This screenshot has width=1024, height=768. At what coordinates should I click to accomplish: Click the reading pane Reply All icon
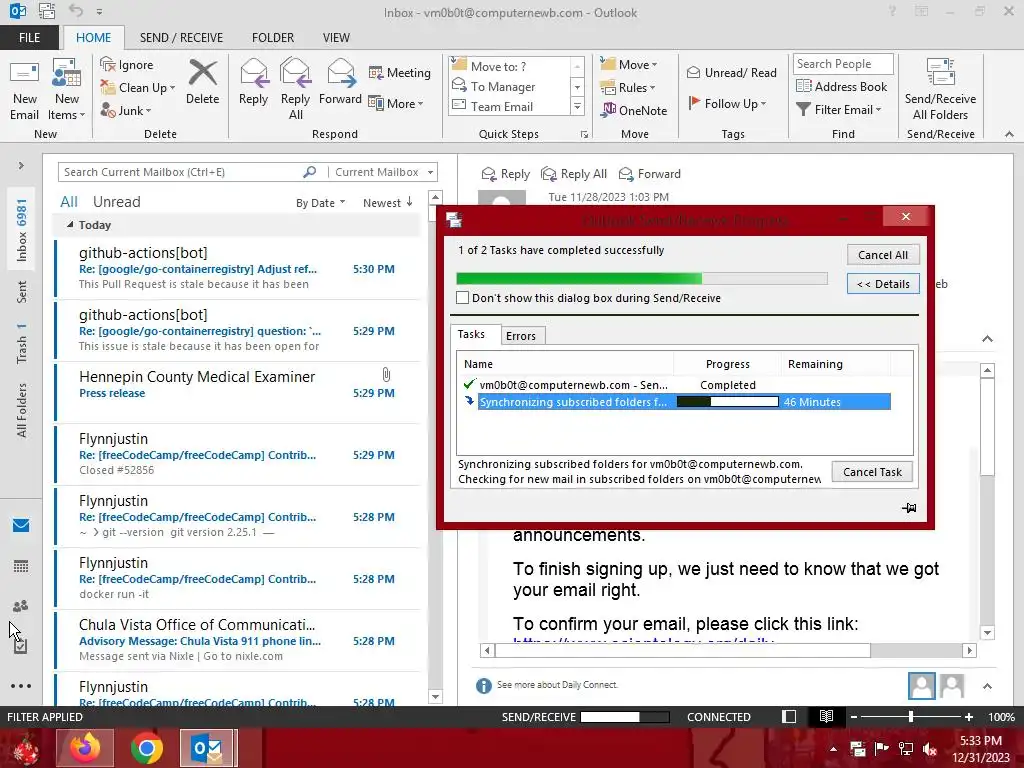[x=549, y=174]
